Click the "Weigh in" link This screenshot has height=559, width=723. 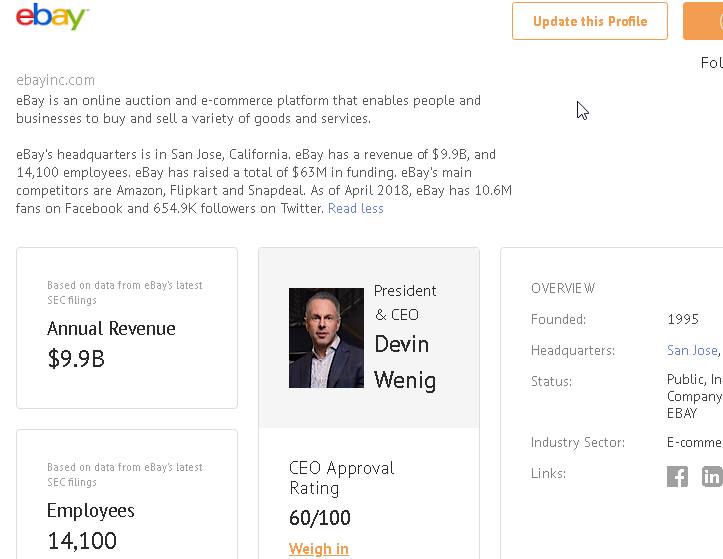tap(318, 549)
